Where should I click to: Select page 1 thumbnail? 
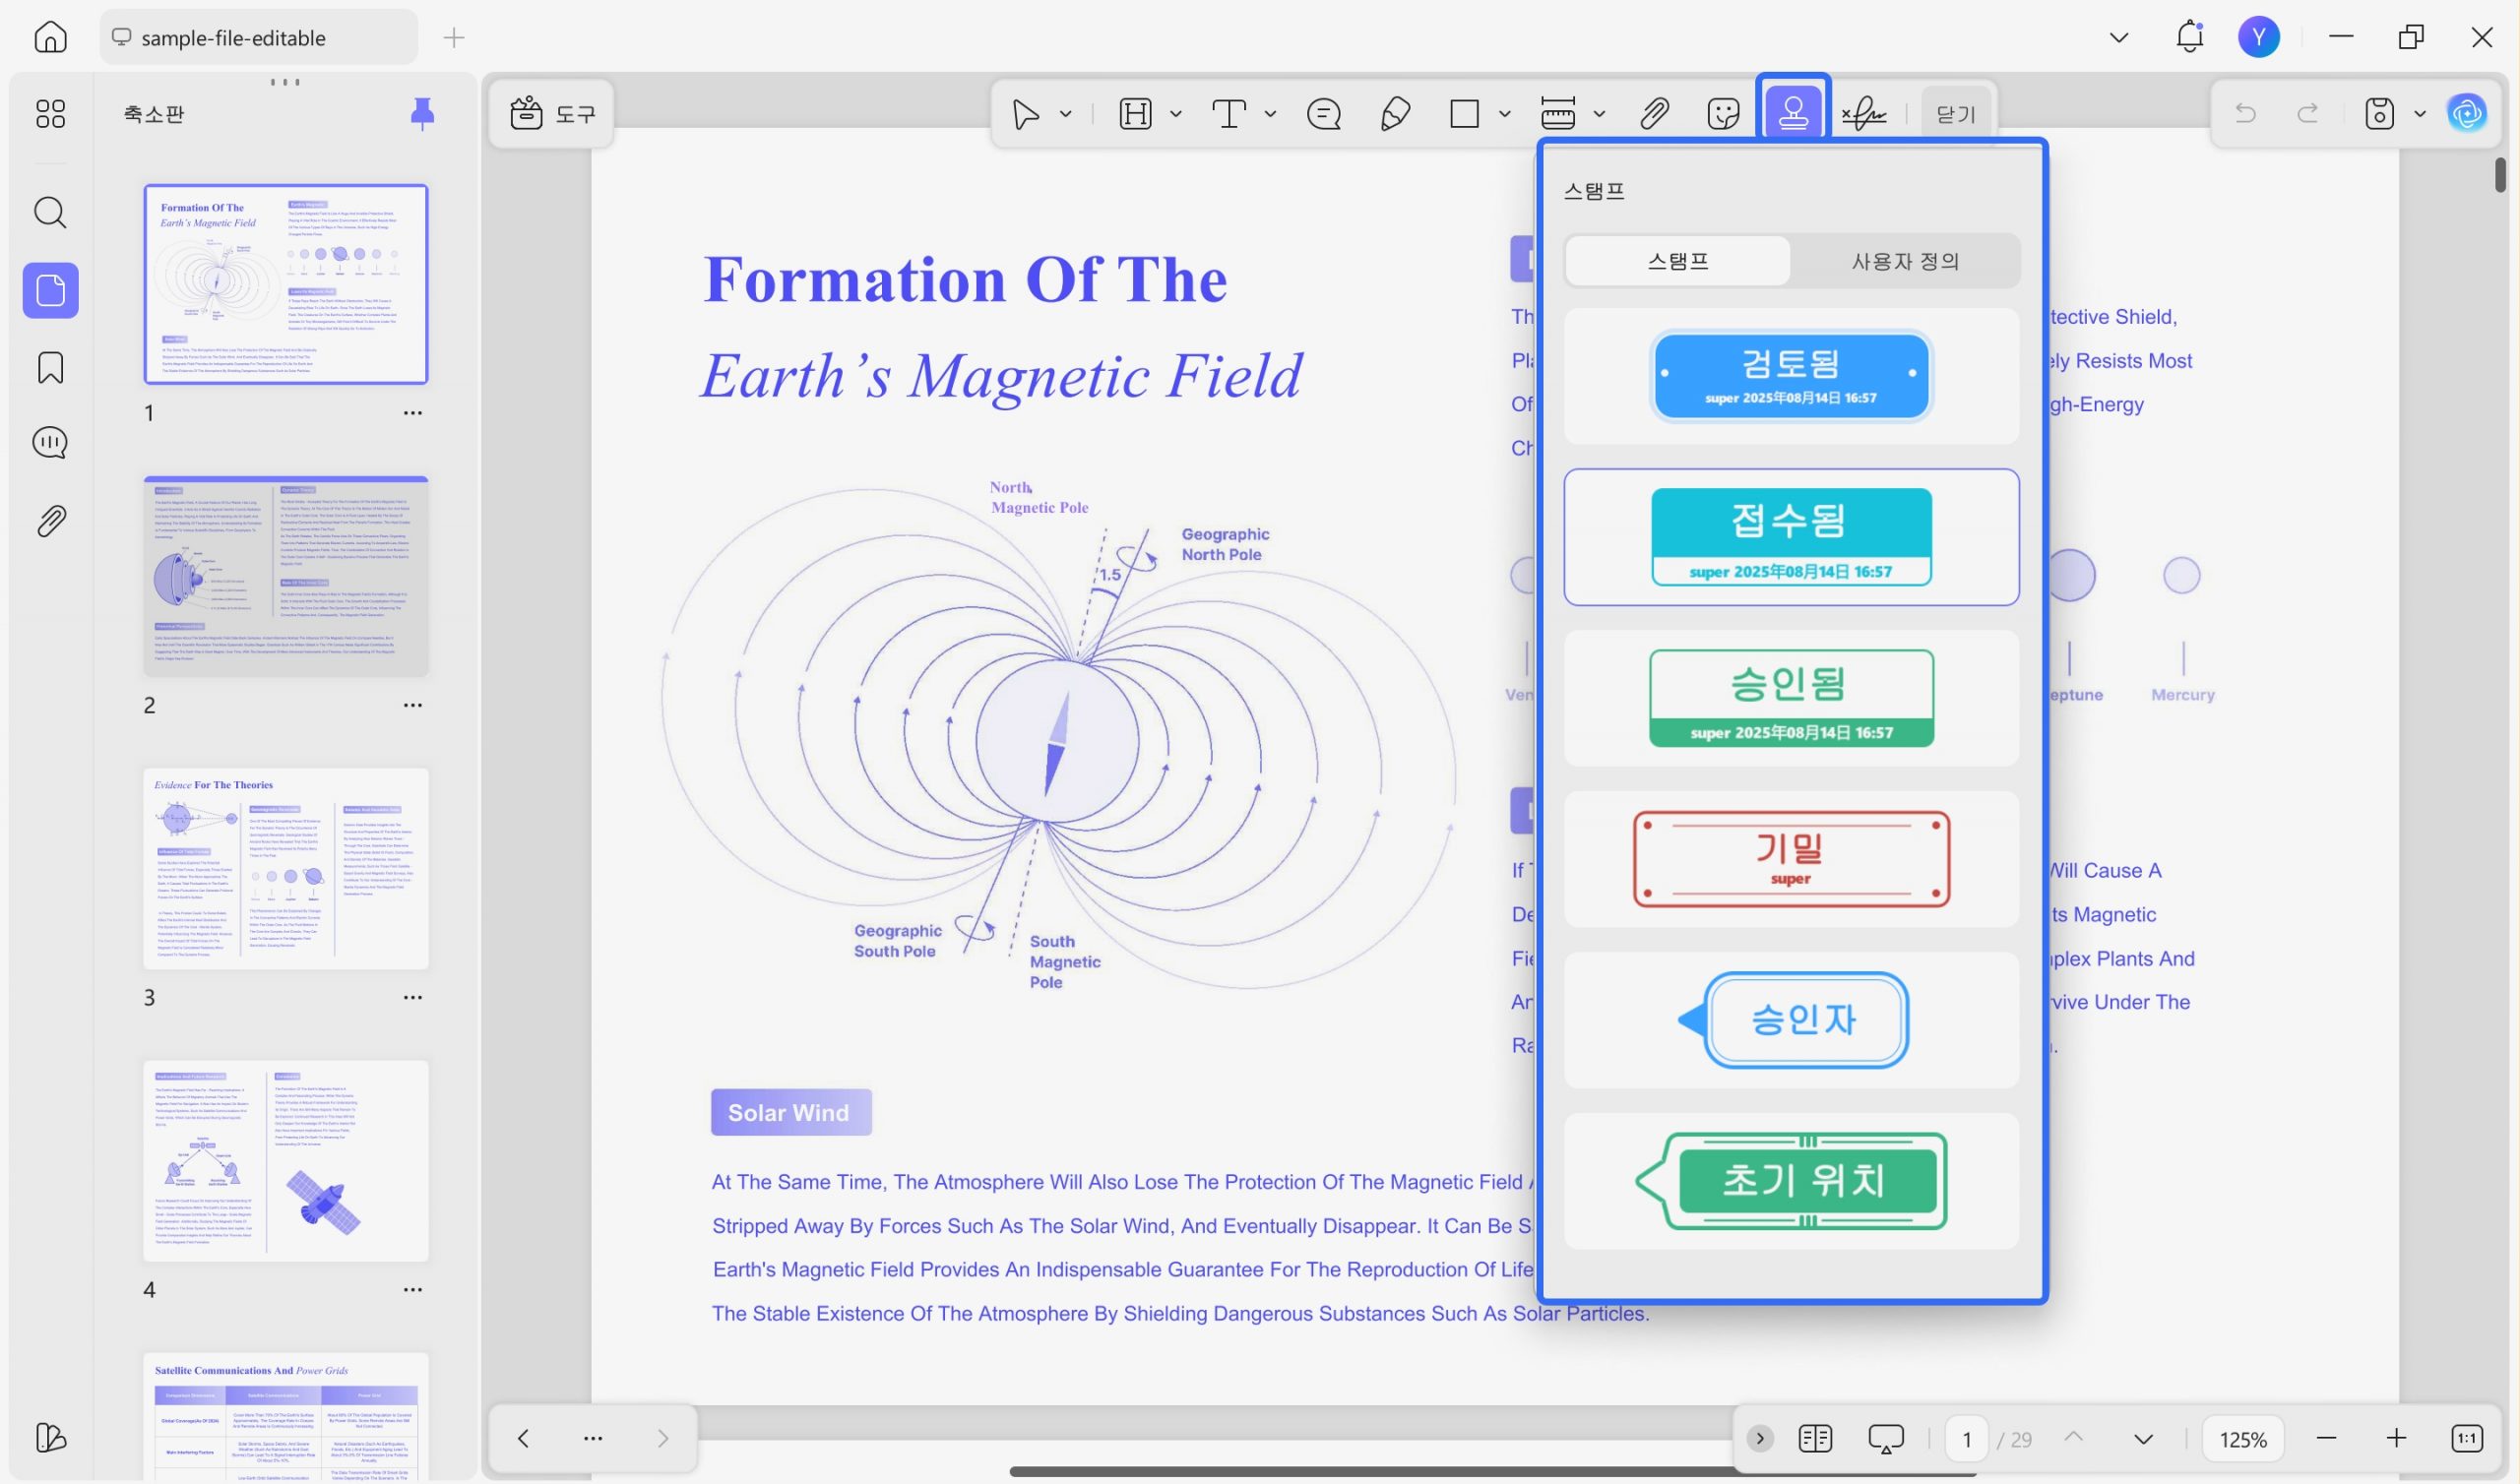click(286, 284)
